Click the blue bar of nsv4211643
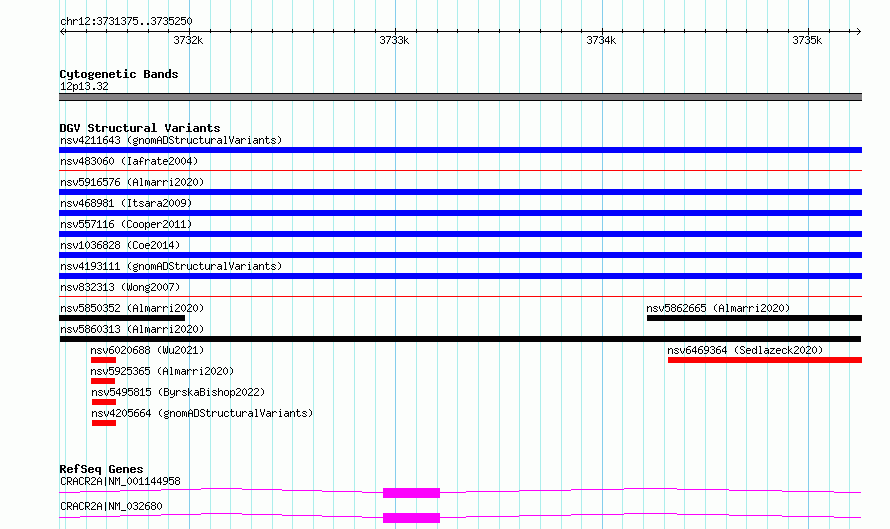The width and height of the screenshot is (890, 529). 460,150
